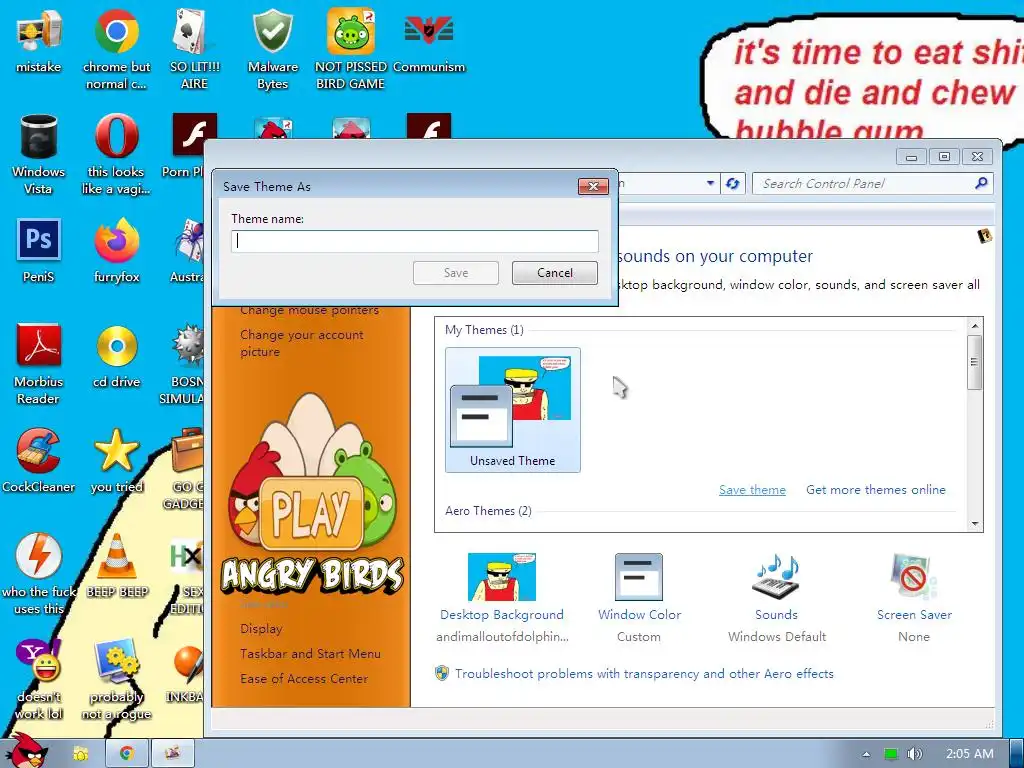Screen dimensions: 1024x768
Task: Click Cancel in Save Theme As dialog
Action: [554, 273]
